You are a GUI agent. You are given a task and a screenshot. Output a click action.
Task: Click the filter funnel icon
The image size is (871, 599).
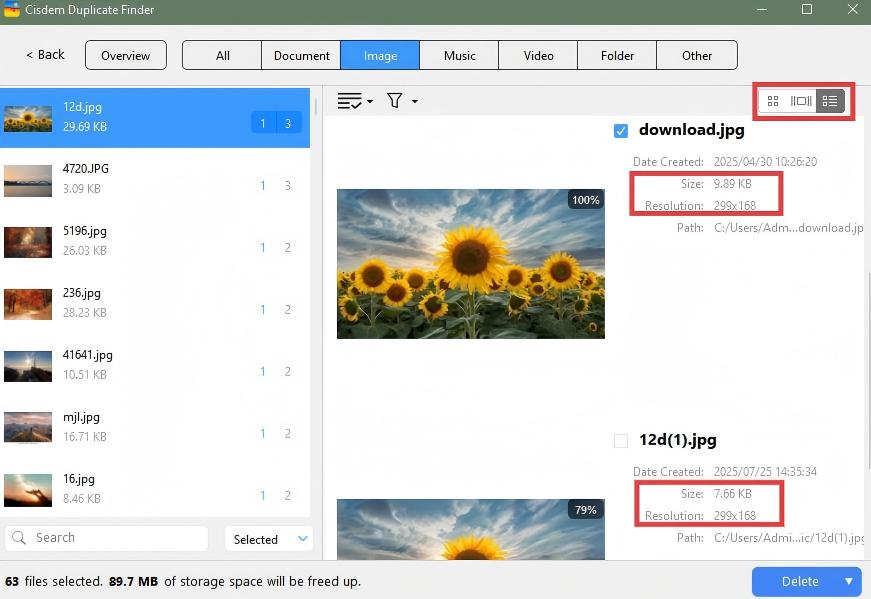(x=394, y=100)
